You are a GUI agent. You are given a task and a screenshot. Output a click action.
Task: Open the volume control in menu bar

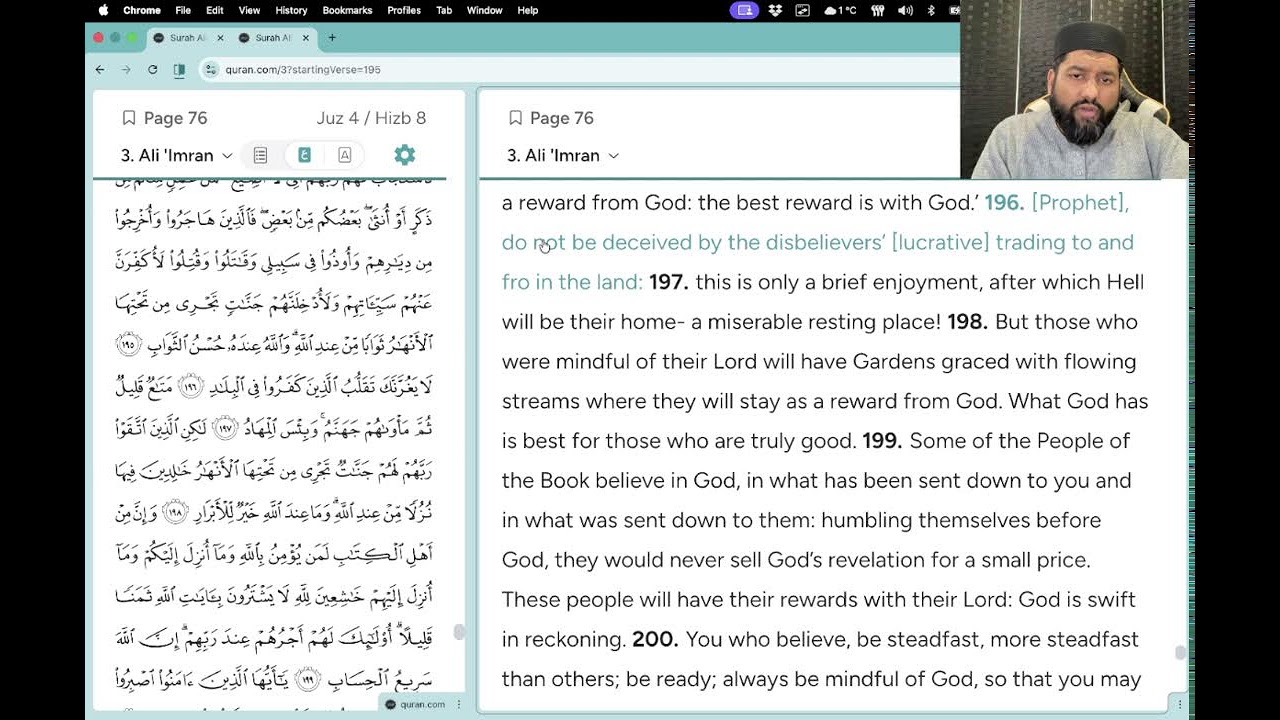tap(905, 10)
